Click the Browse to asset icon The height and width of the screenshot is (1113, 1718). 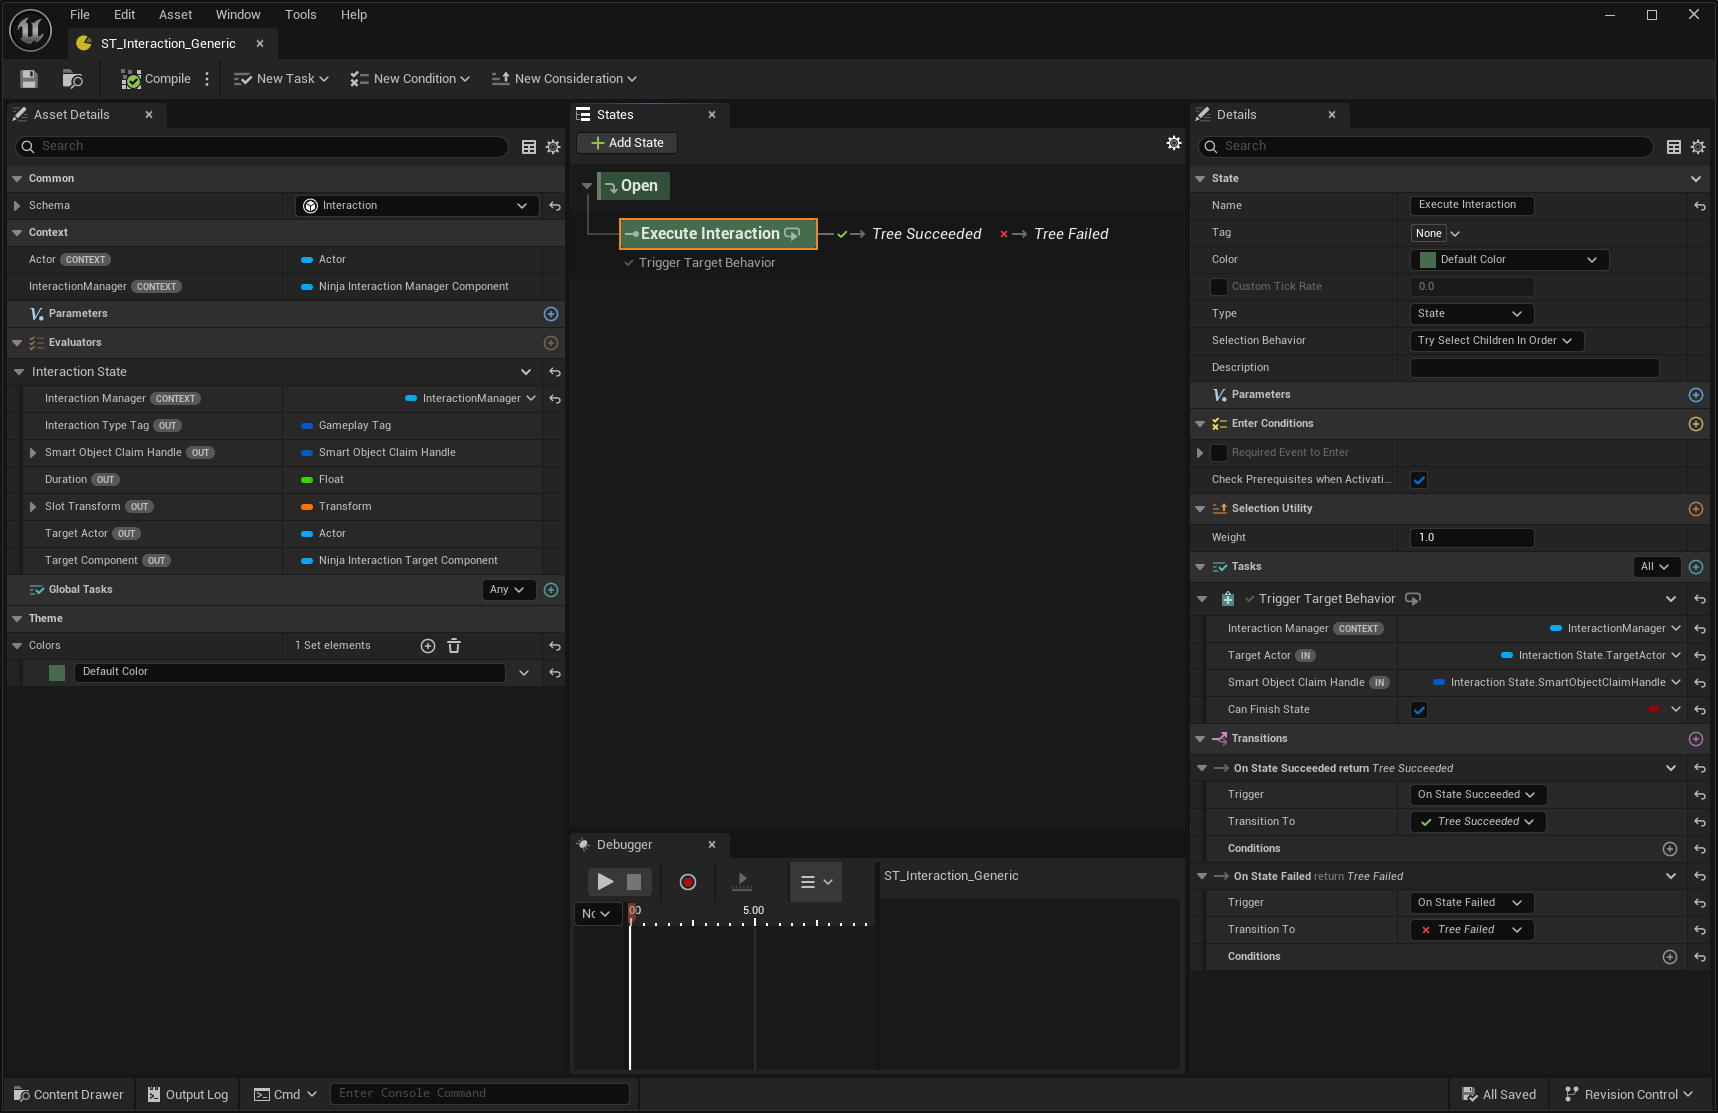pyautogui.click(x=72, y=79)
